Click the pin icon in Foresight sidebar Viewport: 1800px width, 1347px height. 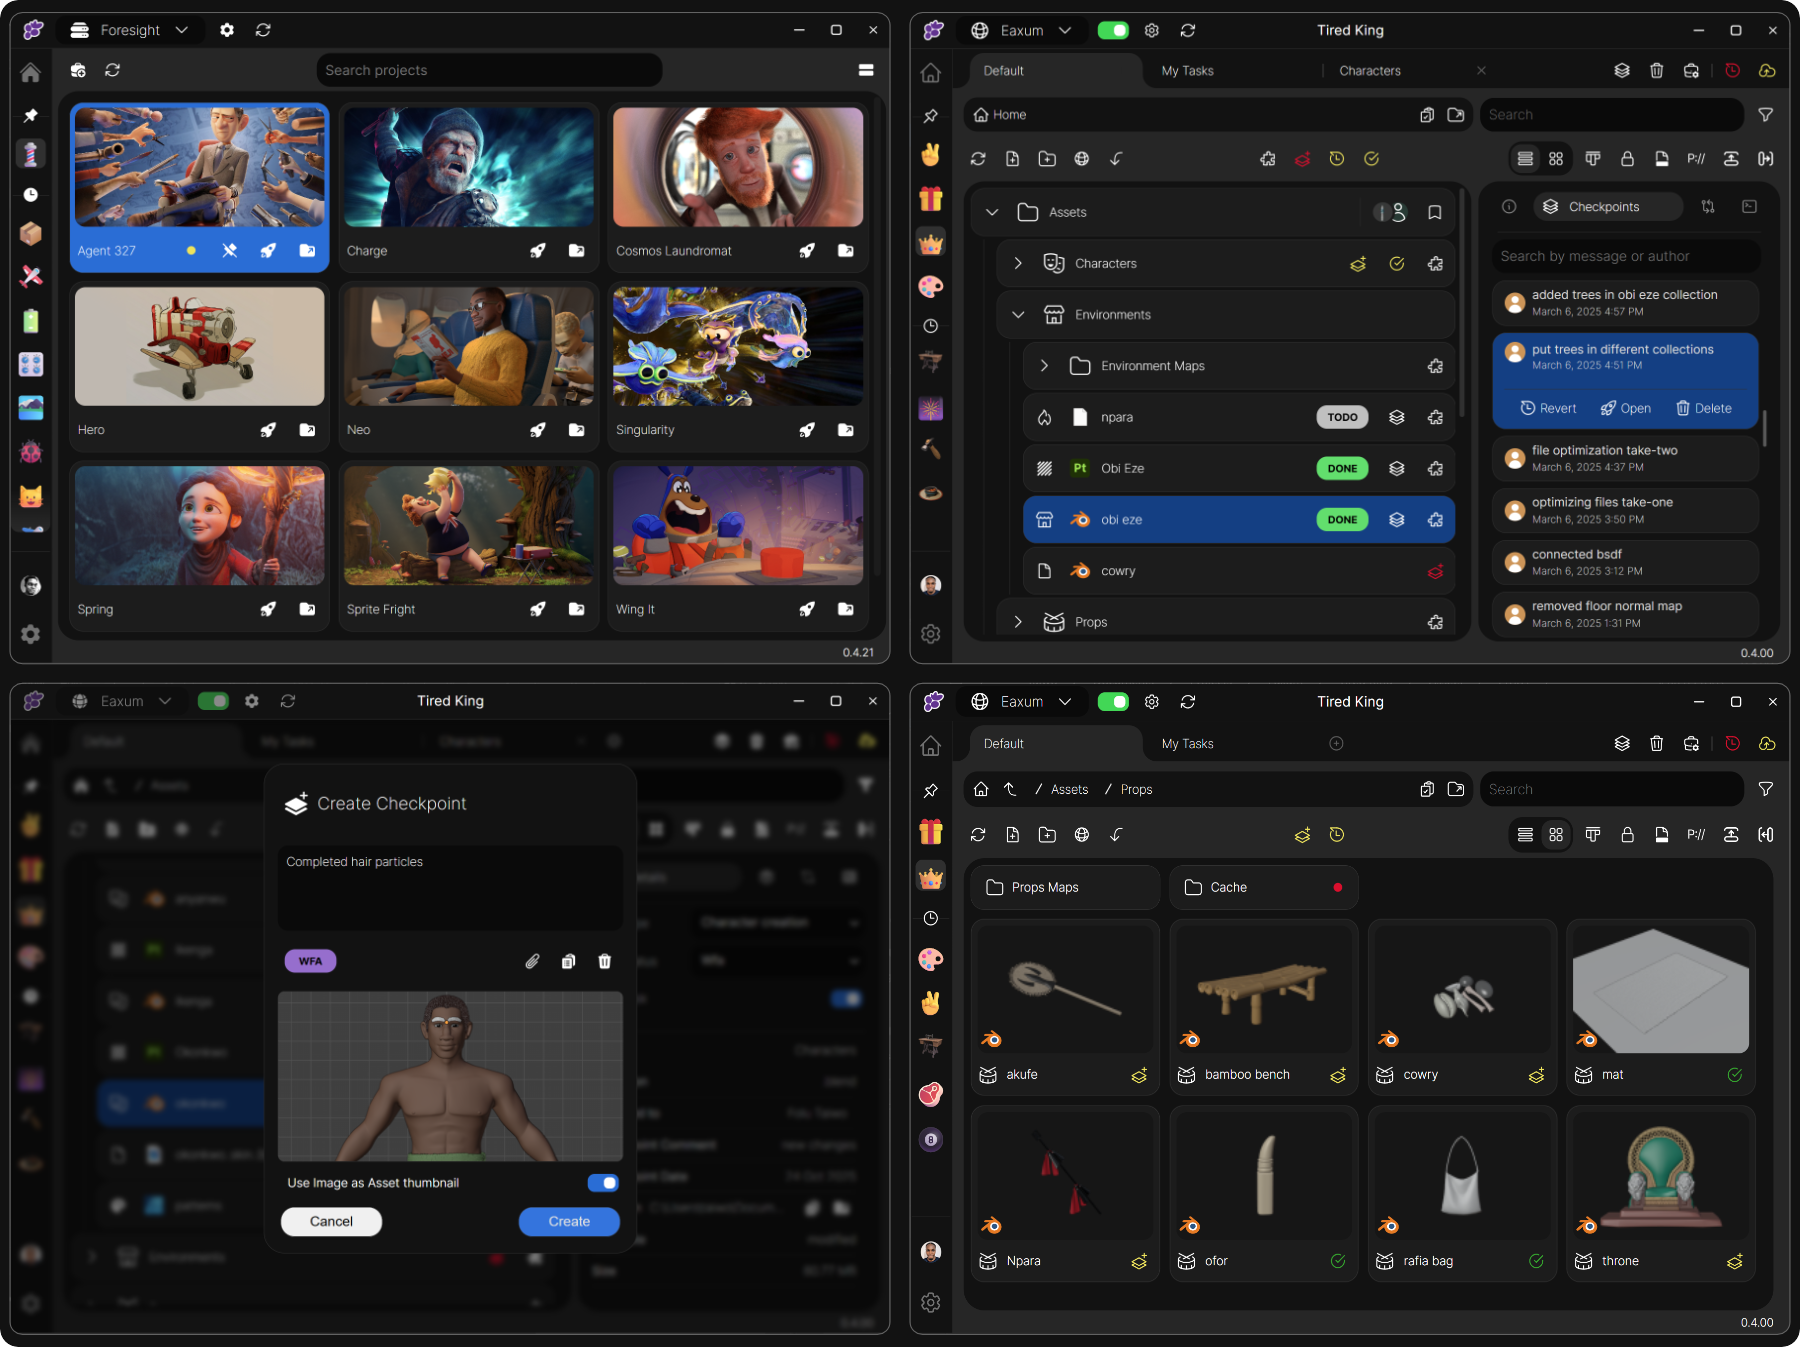[31, 115]
